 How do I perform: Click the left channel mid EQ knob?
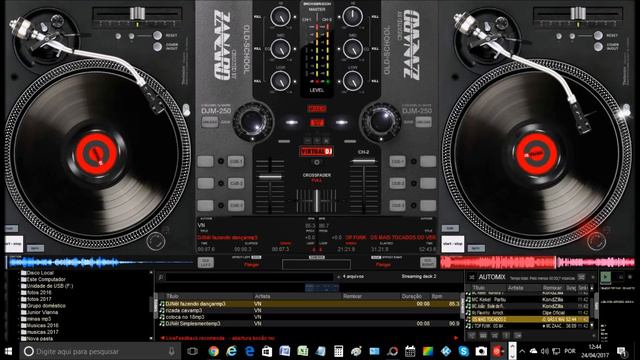pos(280,49)
